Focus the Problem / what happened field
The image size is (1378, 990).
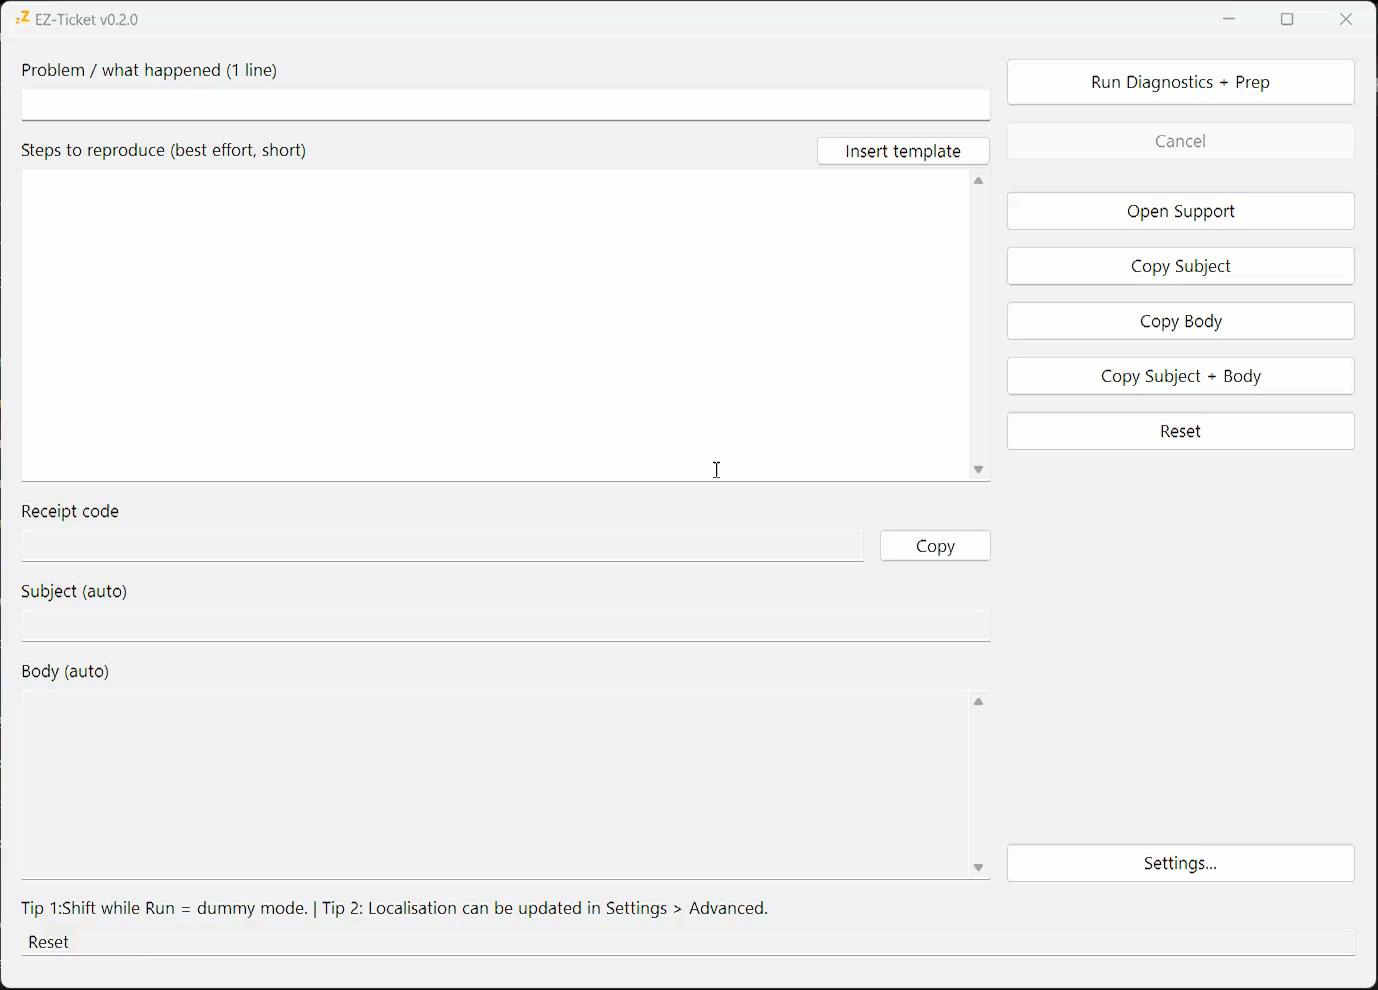[505, 105]
